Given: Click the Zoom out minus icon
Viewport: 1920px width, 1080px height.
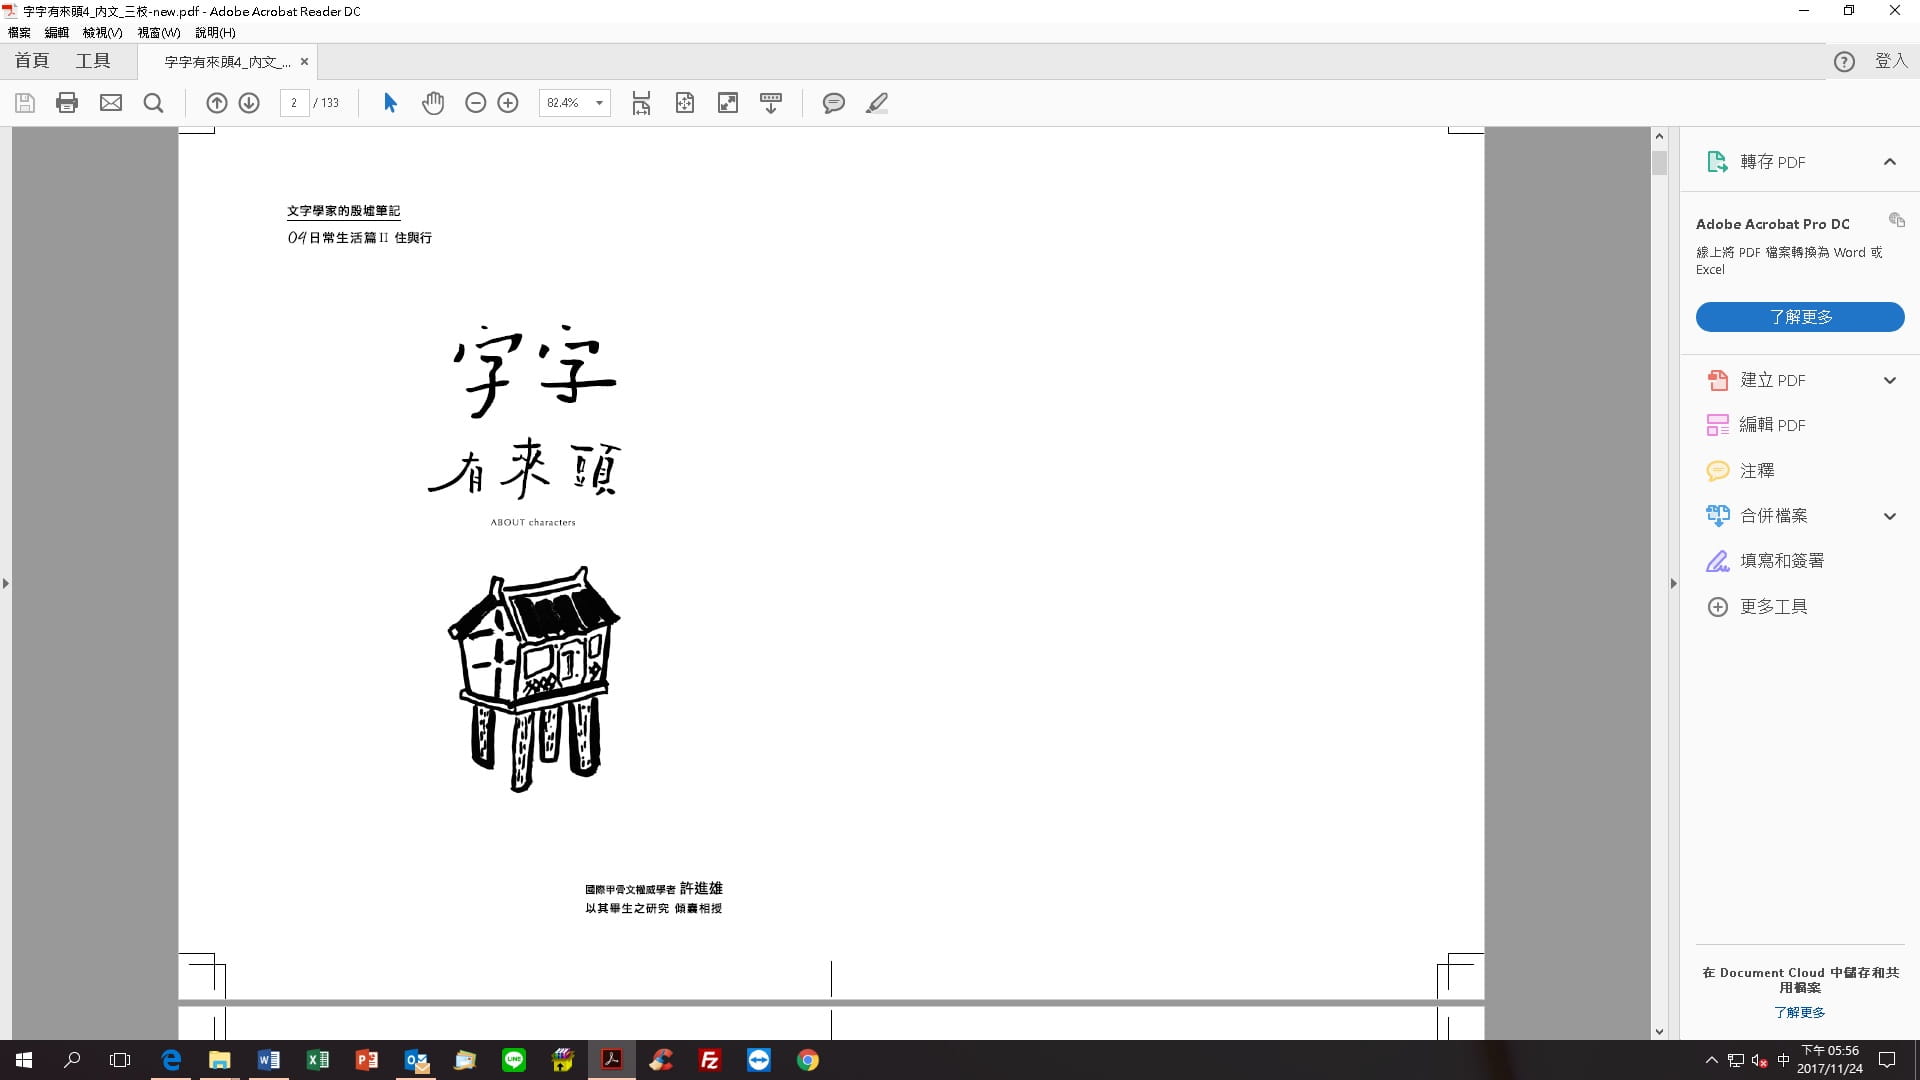Looking at the screenshot, I should pos(476,103).
